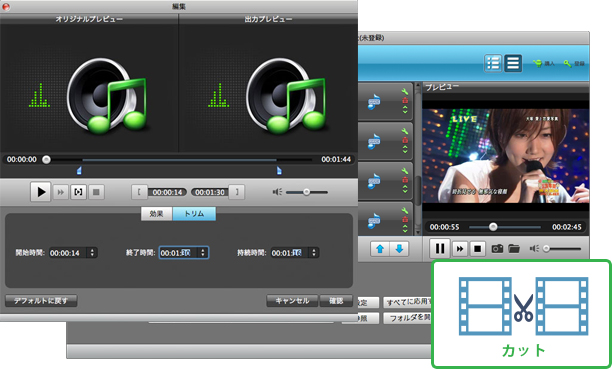Click the green reorder arrows on second file row
Screen dimensions: 612x369
[405, 149]
